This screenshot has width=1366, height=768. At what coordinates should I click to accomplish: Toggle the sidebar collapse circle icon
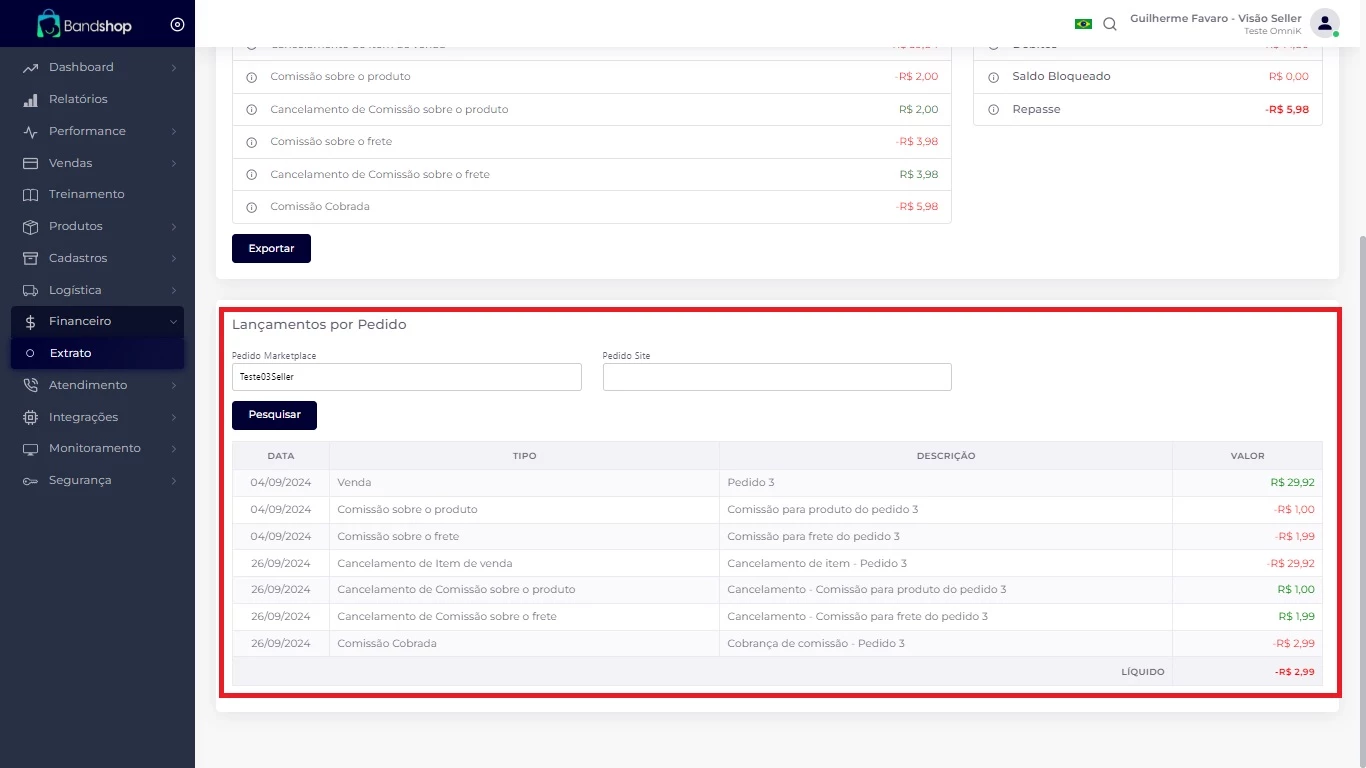pos(177,24)
